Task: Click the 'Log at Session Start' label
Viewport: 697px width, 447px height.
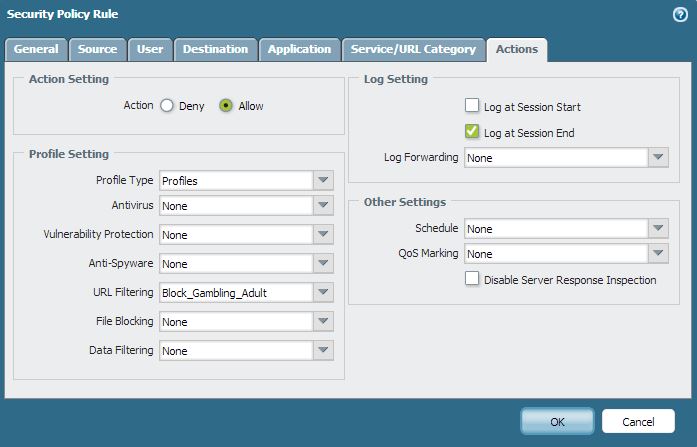Action: (532, 107)
